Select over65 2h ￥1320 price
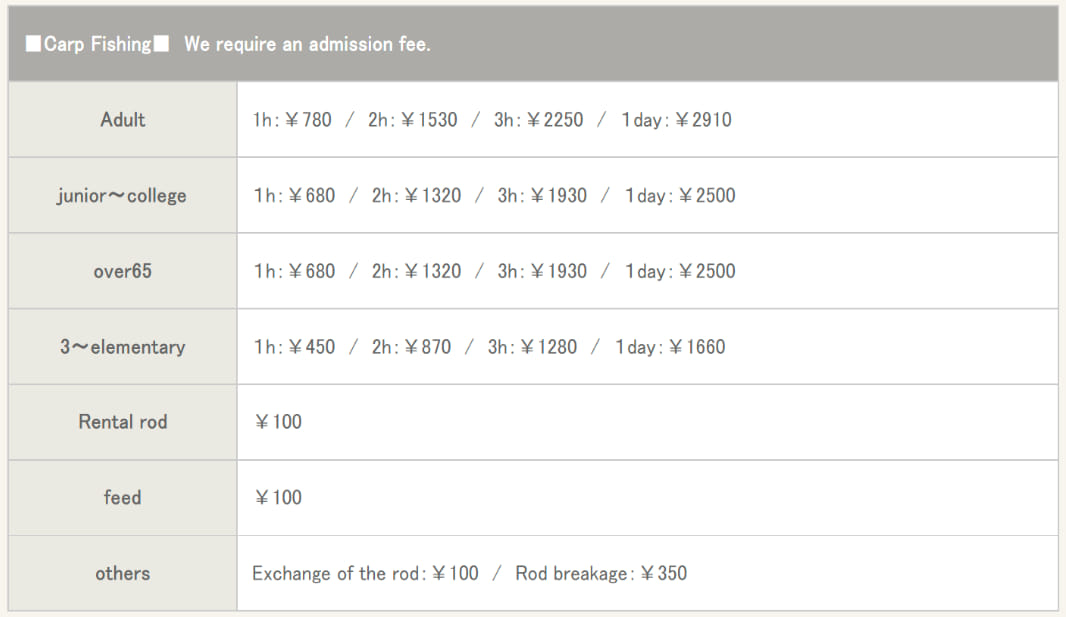This screenshot has width=1066, height=617. click(x=416, y=271)
